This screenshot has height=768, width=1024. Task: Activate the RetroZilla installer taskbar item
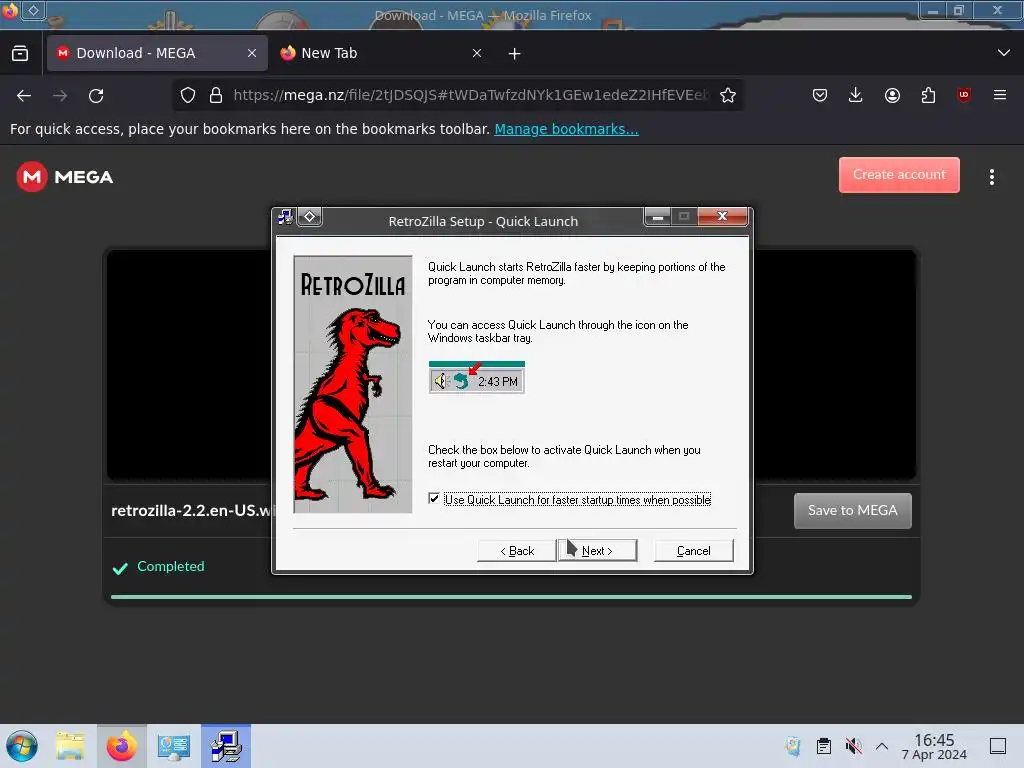(x=226, y=746)
